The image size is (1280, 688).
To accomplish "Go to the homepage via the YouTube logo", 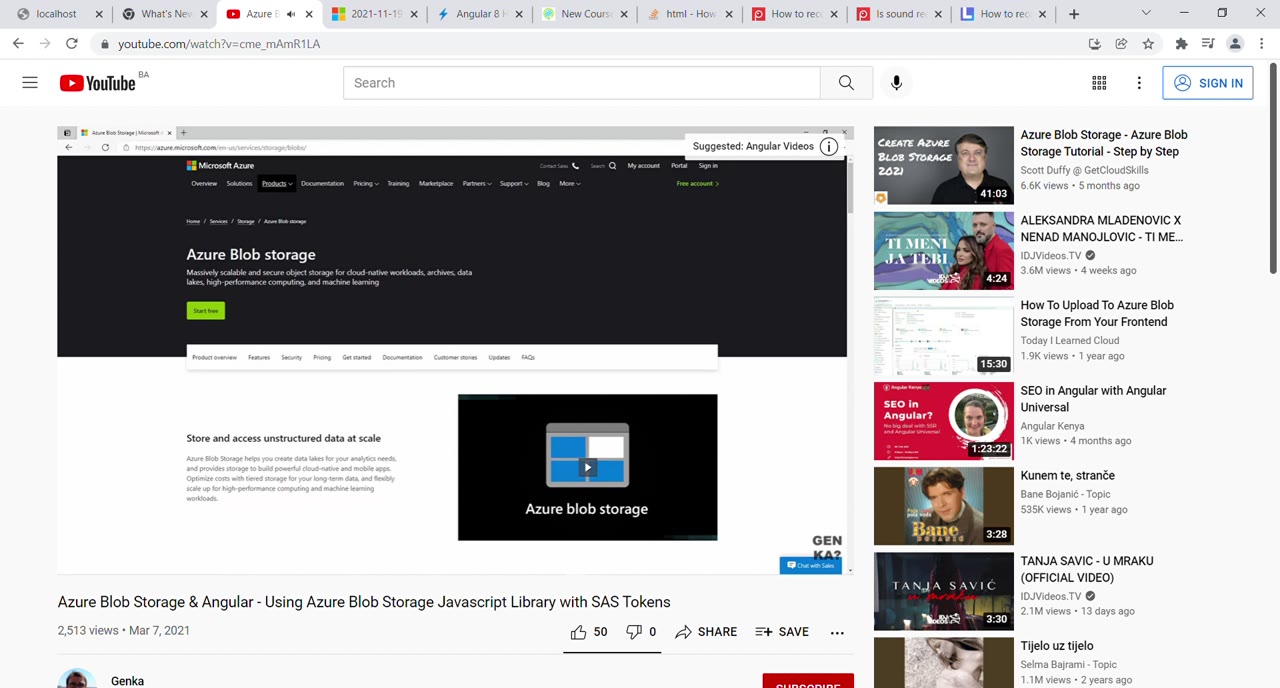I will point(97,83).
